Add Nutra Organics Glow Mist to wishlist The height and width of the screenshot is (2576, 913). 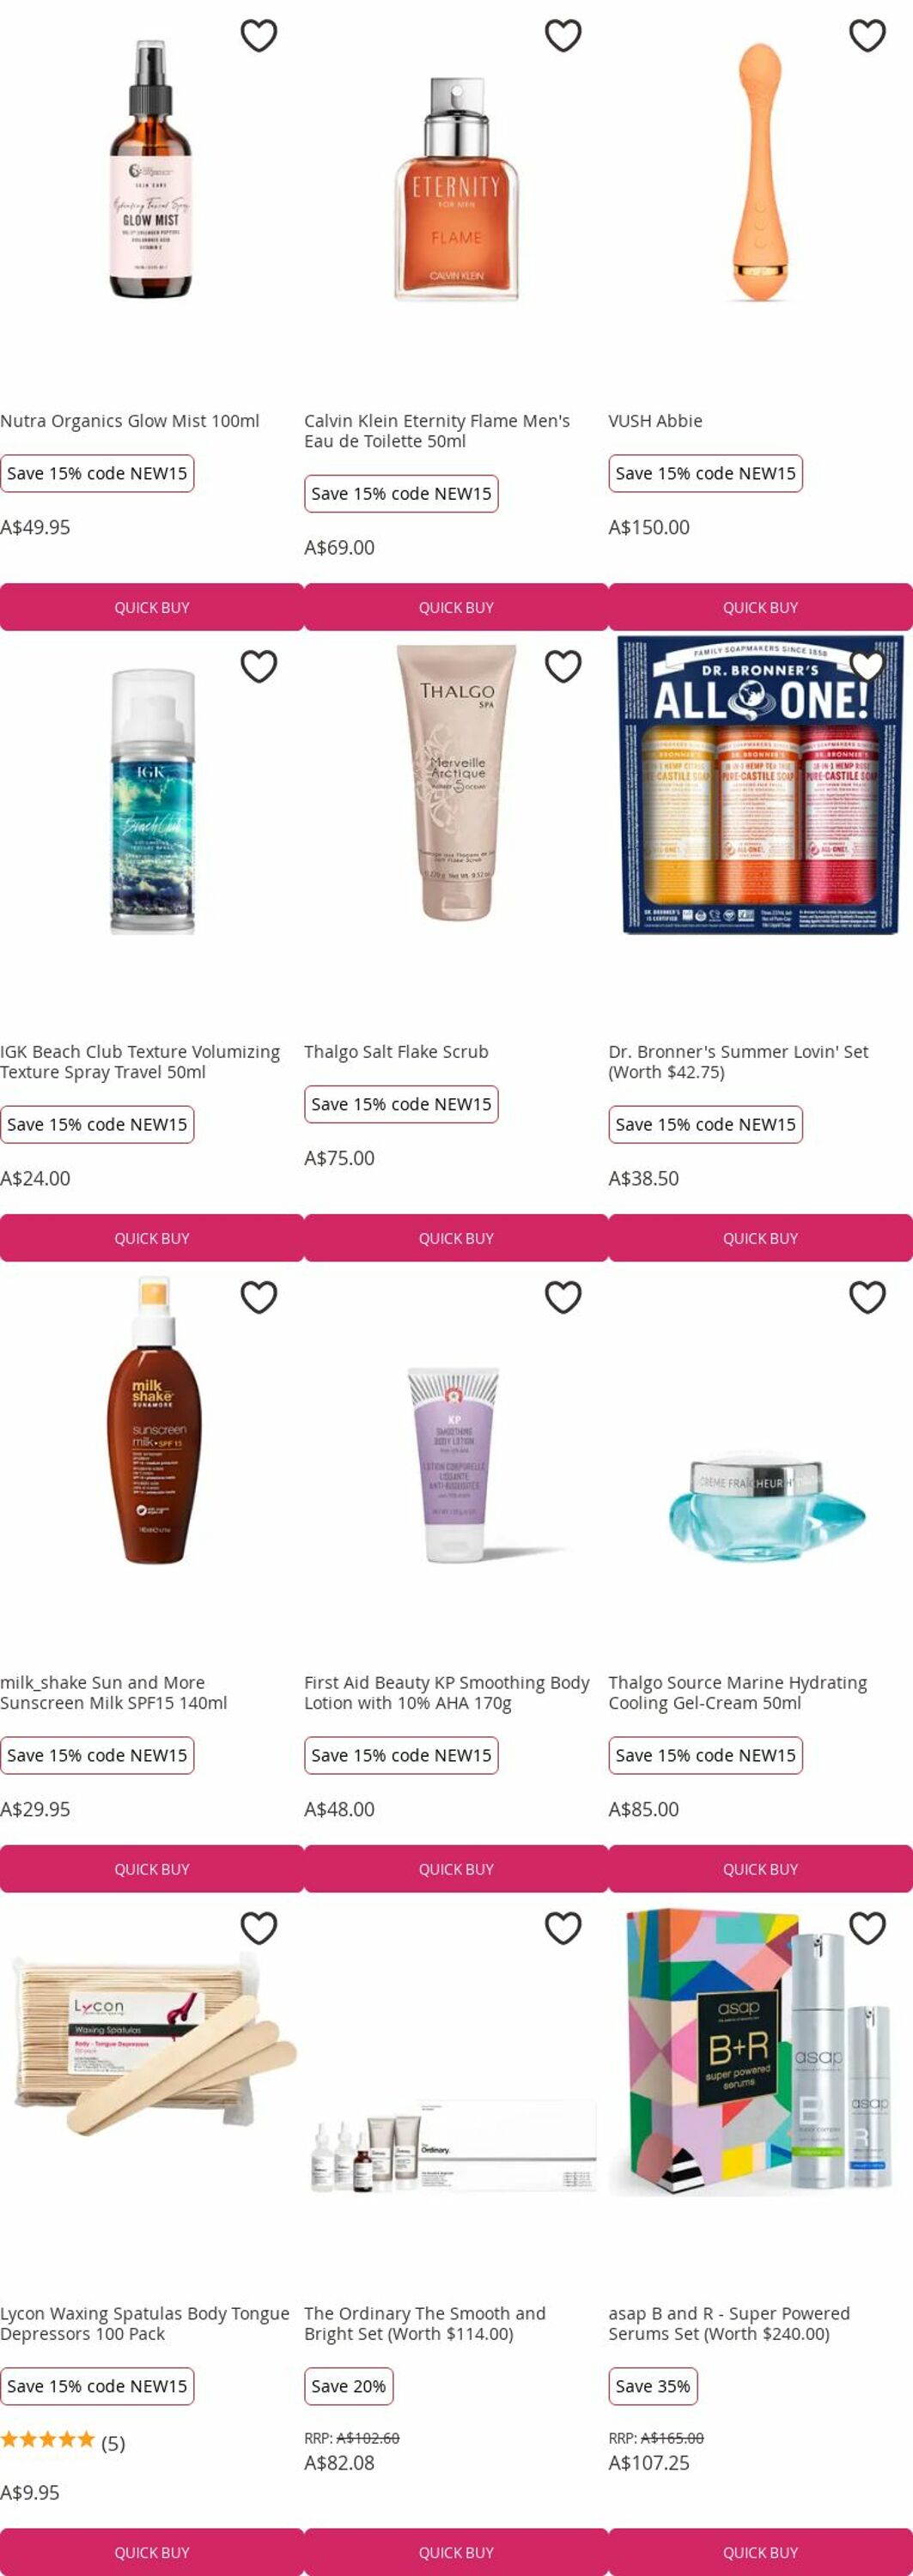click(259, 36)
